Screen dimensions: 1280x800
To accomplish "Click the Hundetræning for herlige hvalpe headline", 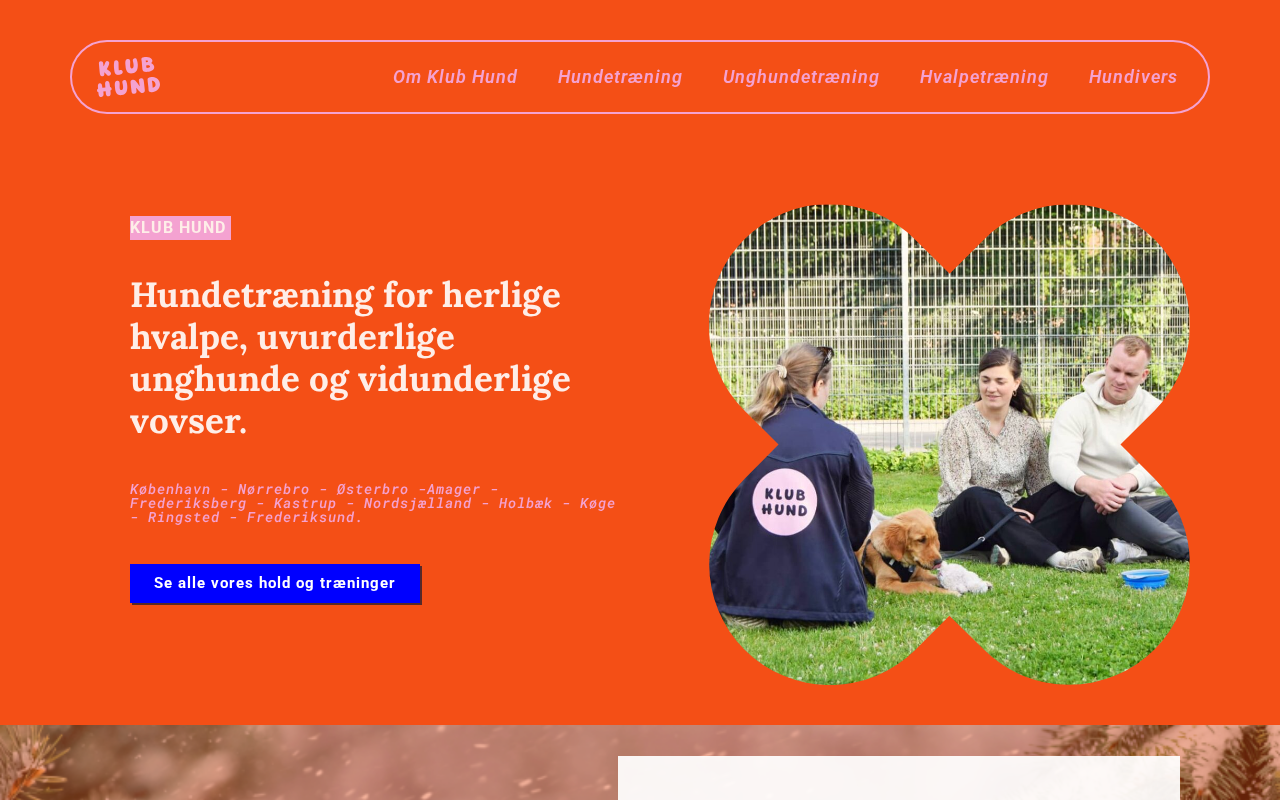I will pos(350,358).
